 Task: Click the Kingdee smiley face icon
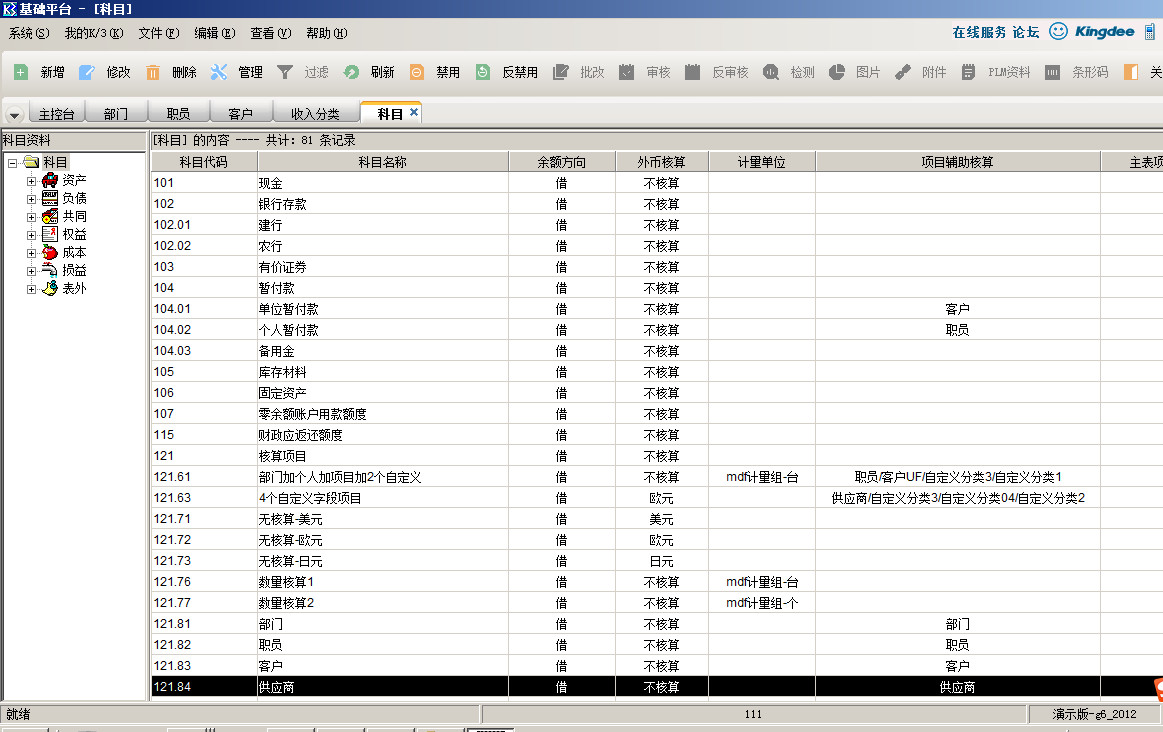[1058, 32]
